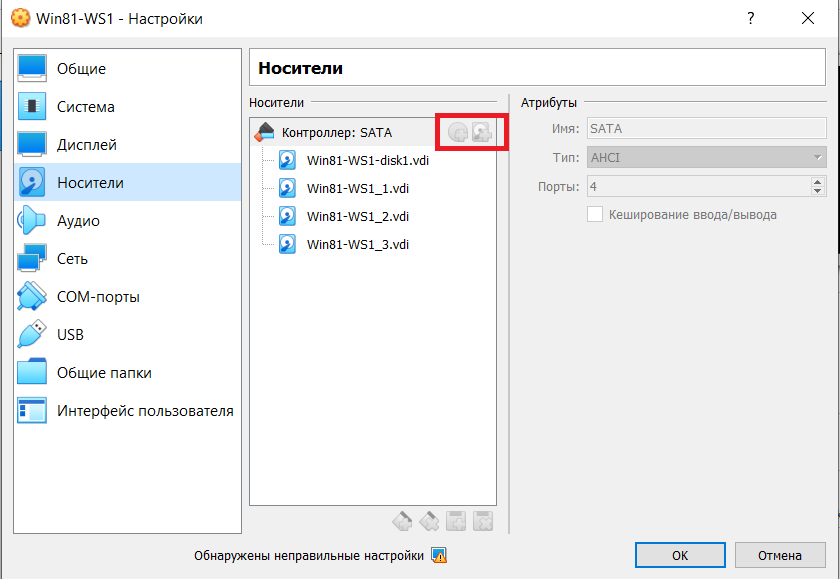Go to COM-порты settings
840x579 pixels.
point(128,297)
